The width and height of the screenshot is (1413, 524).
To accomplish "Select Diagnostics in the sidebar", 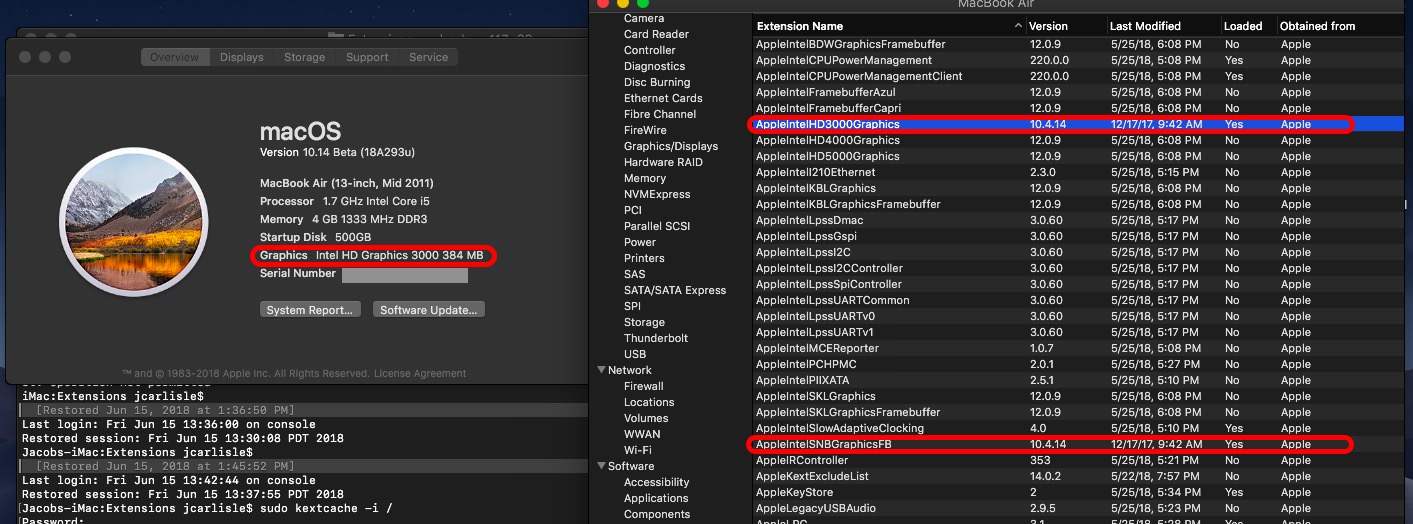I will (654, 66).
